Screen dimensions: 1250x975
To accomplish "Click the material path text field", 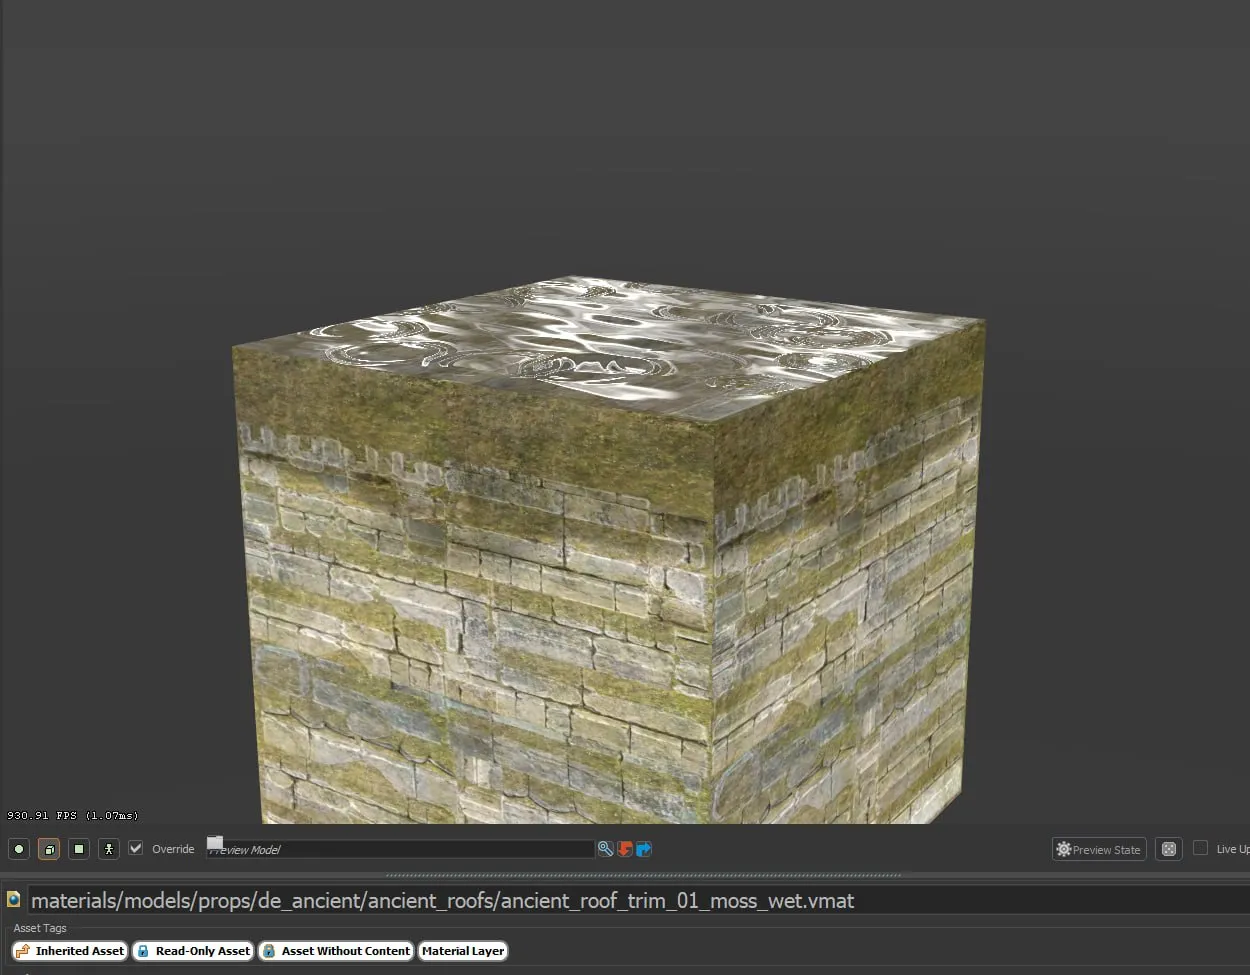I will point(638,900).
